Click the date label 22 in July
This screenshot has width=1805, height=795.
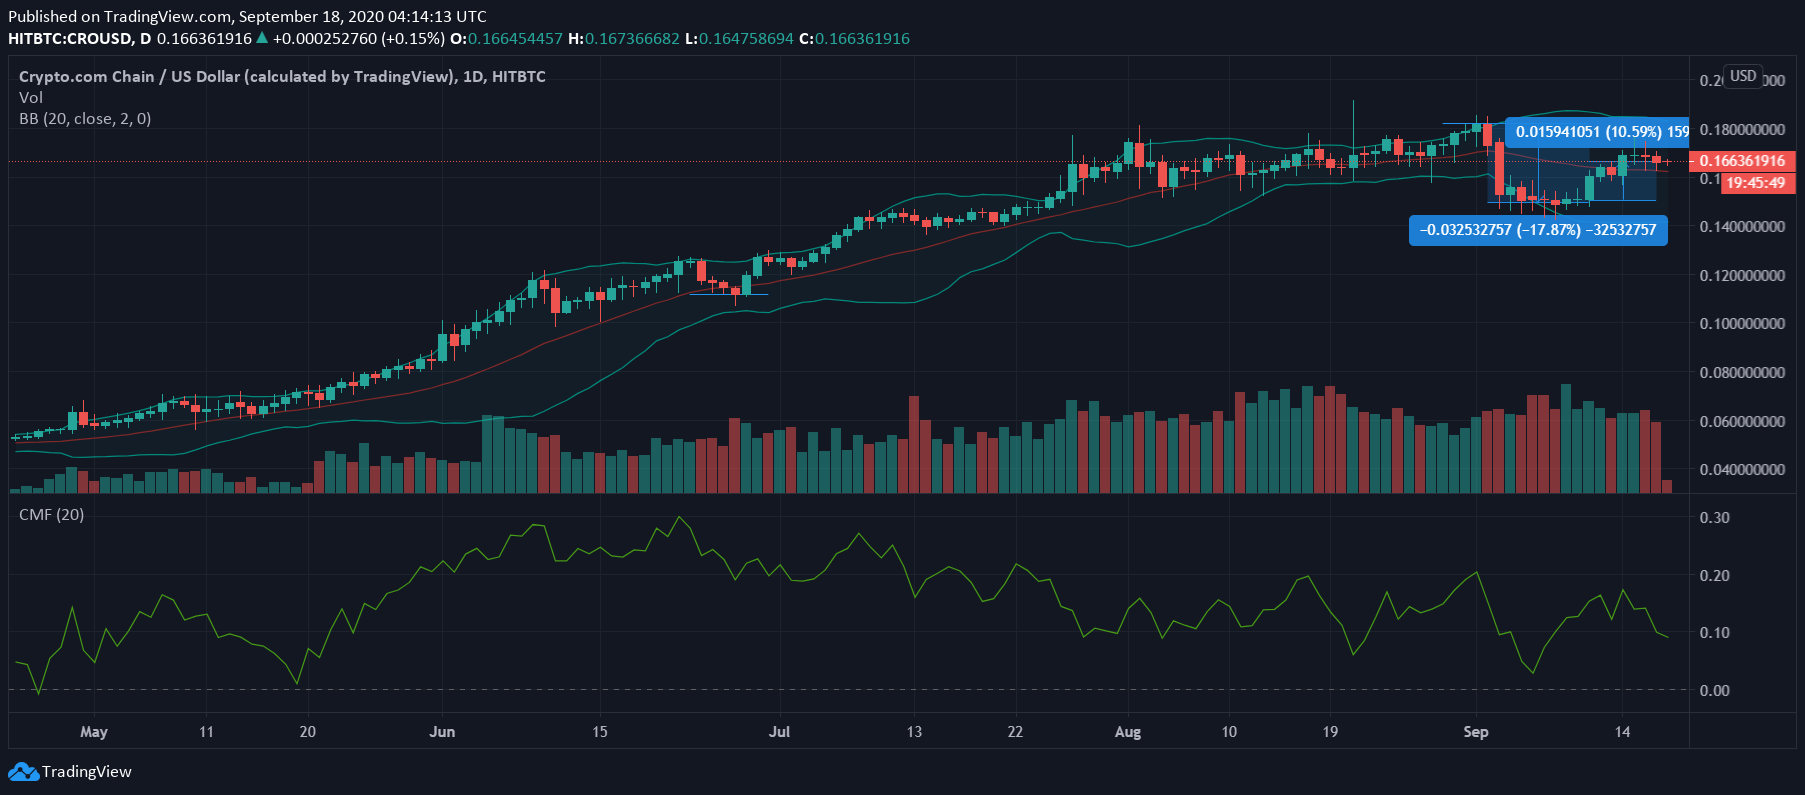pyautogui.click(x=1015, y=732)
